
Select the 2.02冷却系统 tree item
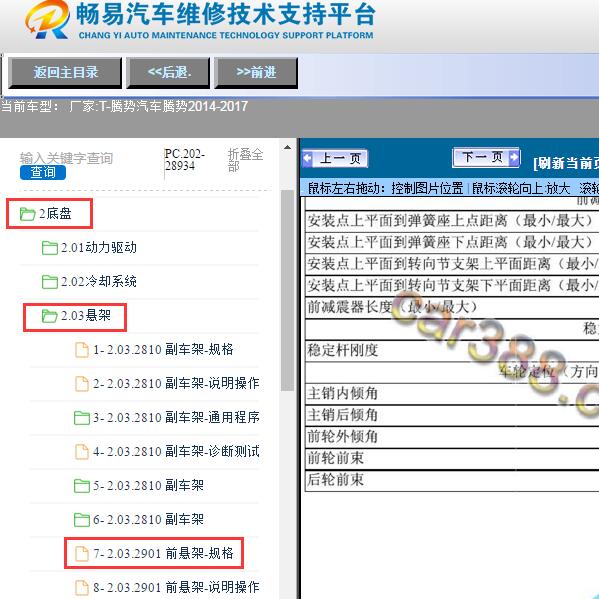pos(99,282)
